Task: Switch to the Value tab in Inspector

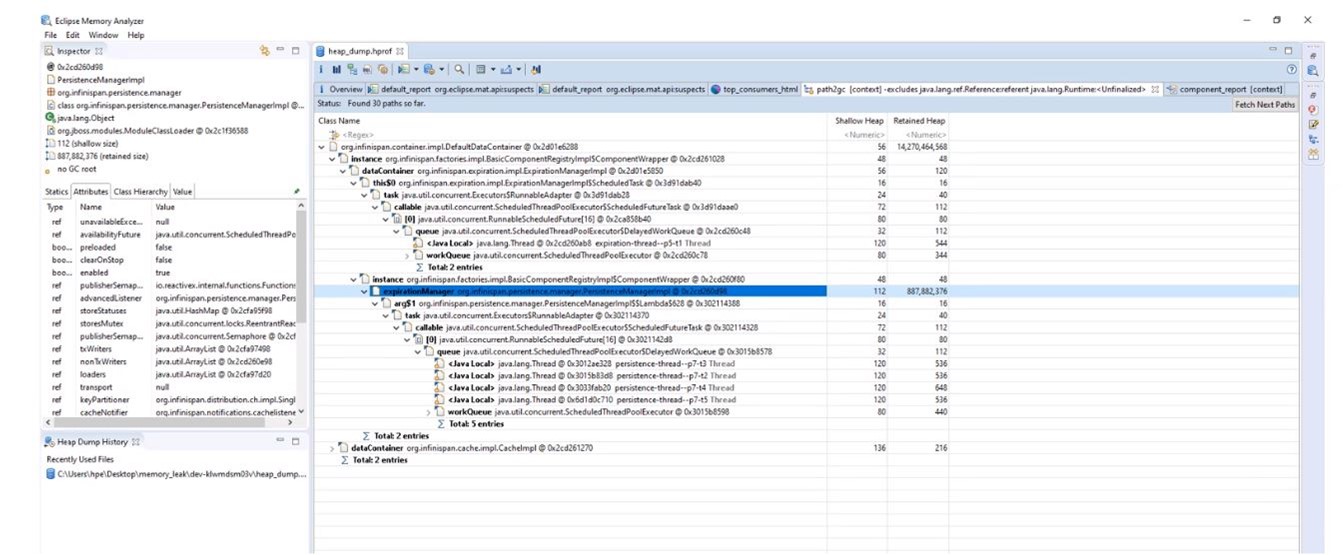Action: pos(182,191)
